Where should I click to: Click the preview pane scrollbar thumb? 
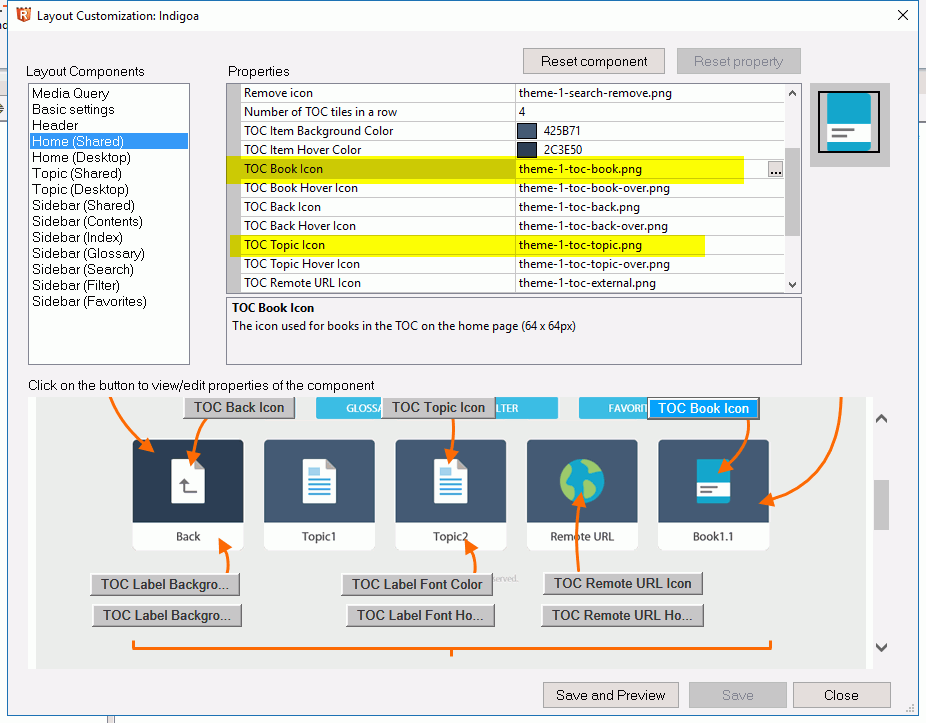pyautogui.click(x=881, y=504)
